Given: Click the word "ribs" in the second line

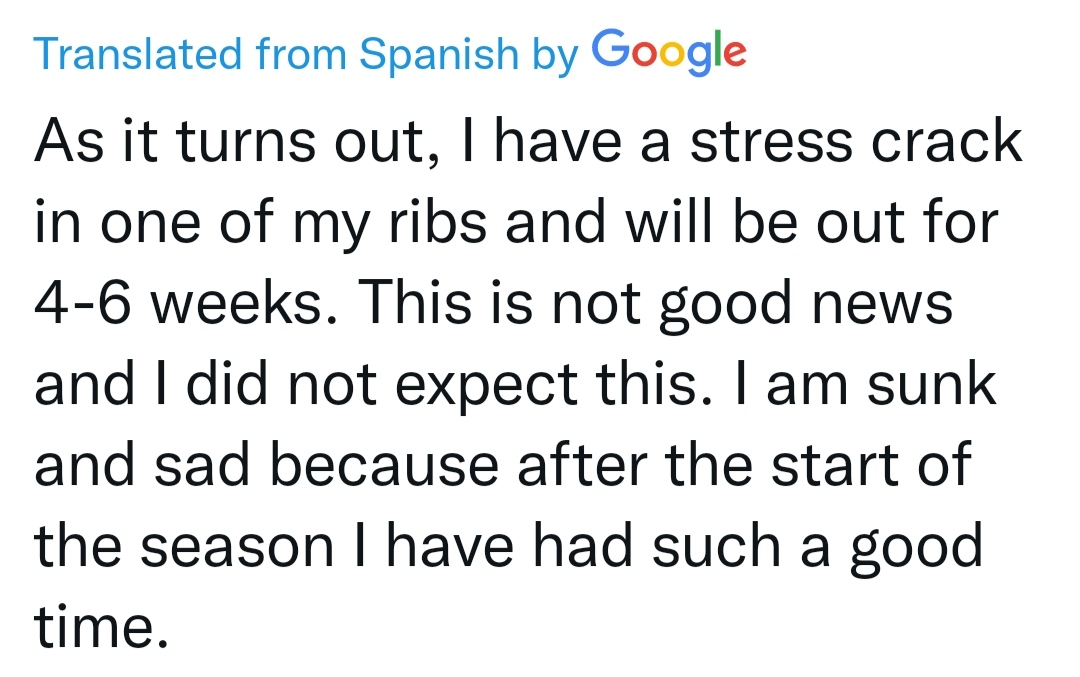Looking at the screenshot, I should click(438, 222).
